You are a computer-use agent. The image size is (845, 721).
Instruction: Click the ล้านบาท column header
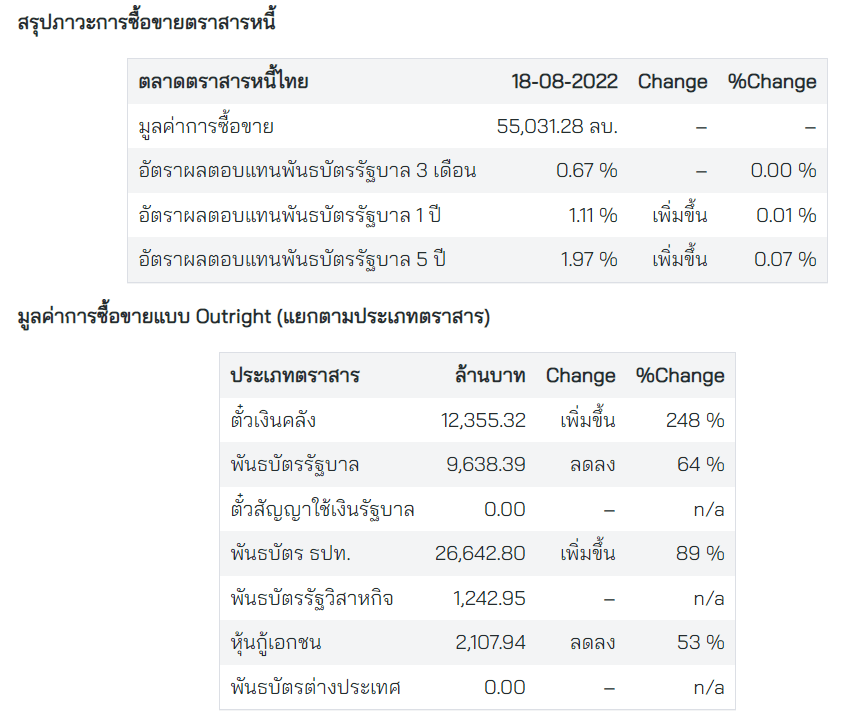[x=488, y=376]
